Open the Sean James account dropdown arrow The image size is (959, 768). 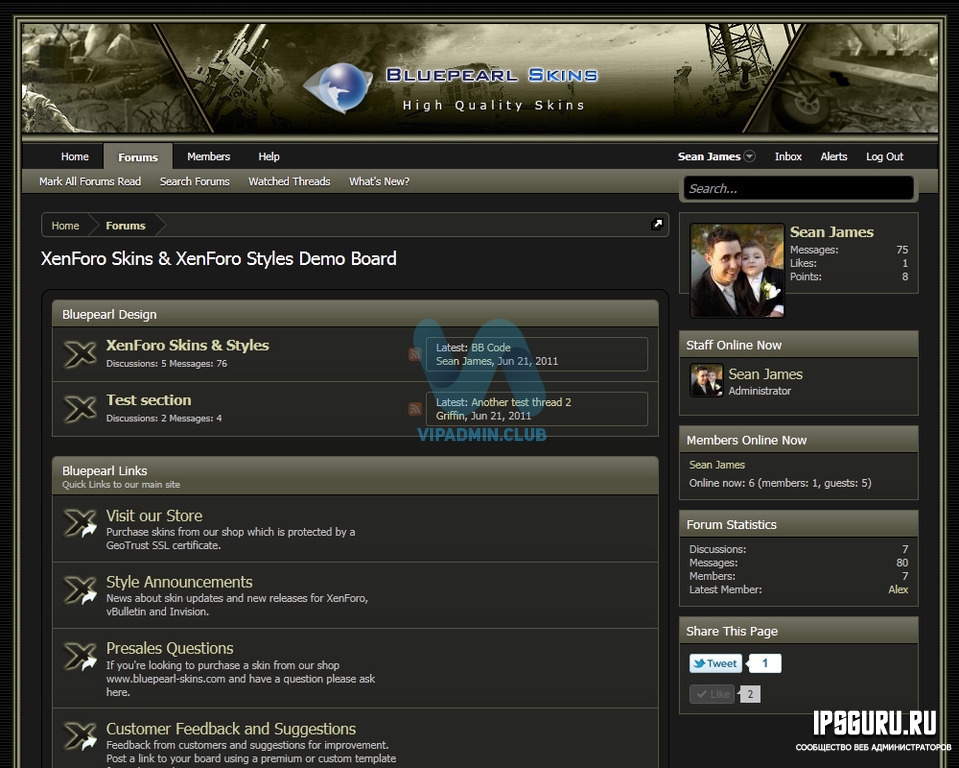(749, 157)
